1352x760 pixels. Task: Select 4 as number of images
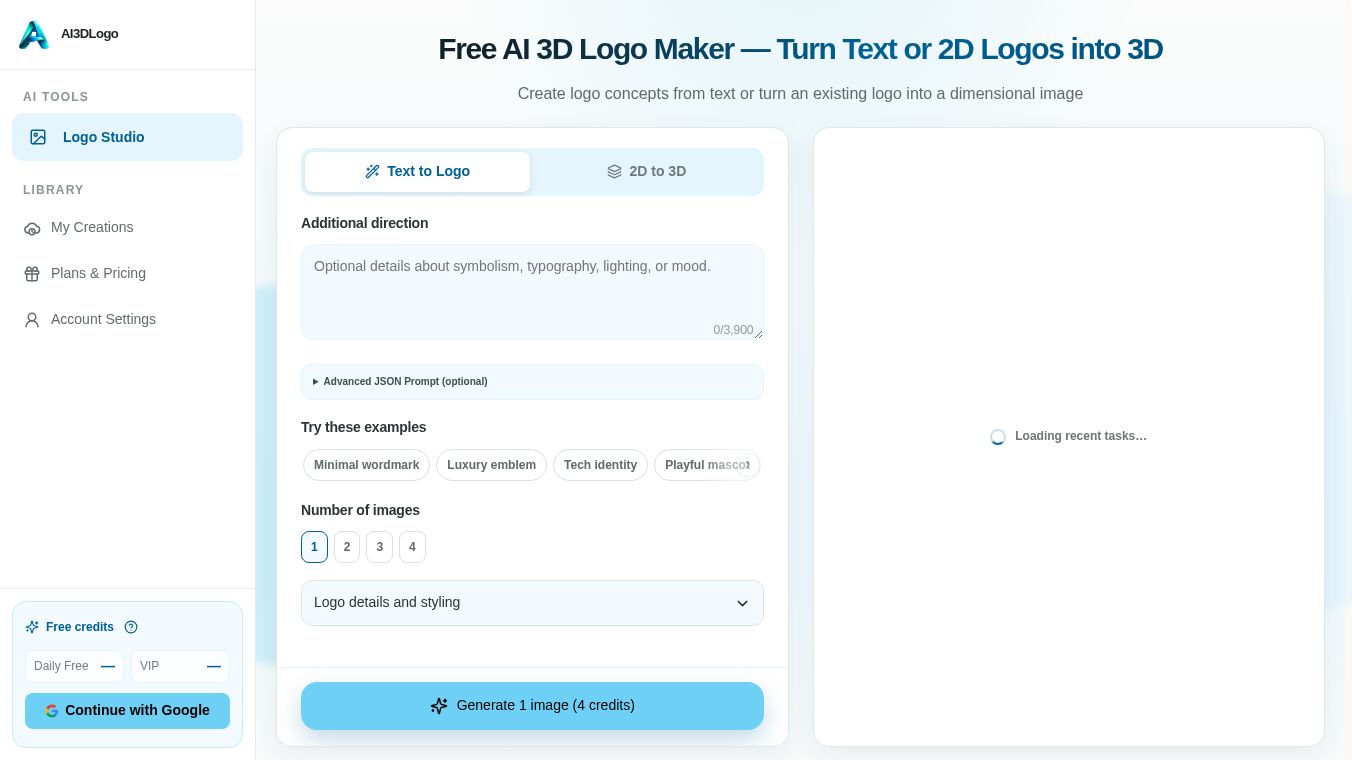(x=412, y=547)
